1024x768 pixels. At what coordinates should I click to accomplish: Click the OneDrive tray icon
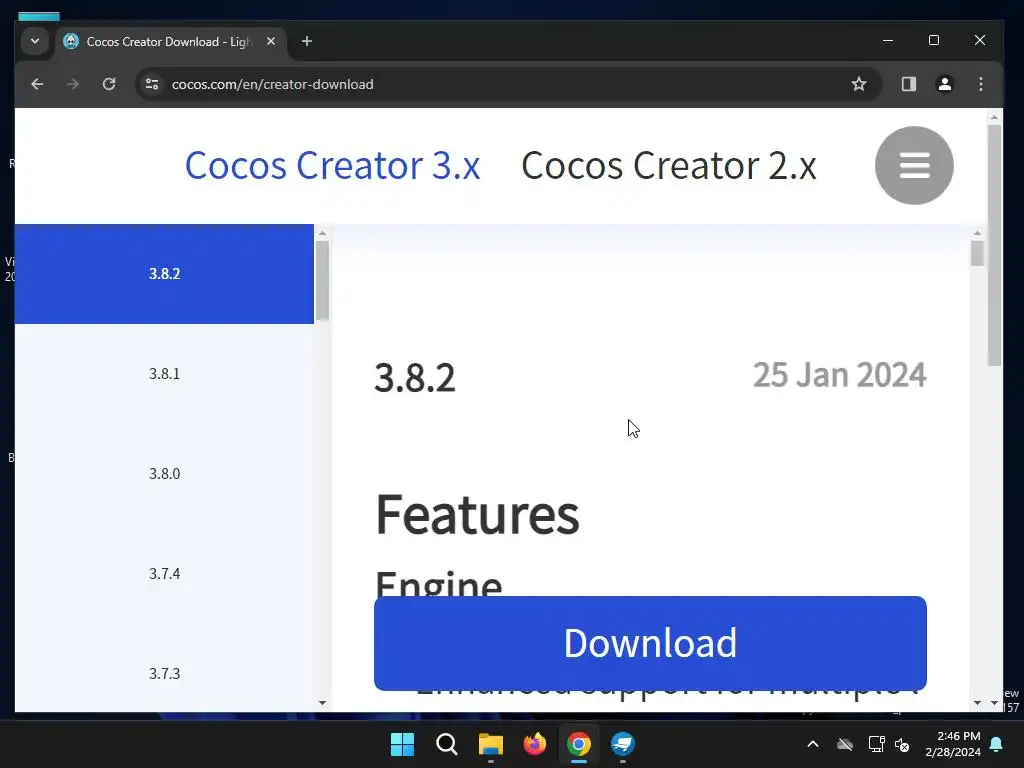pyautogui.click(x=845, y=744)
